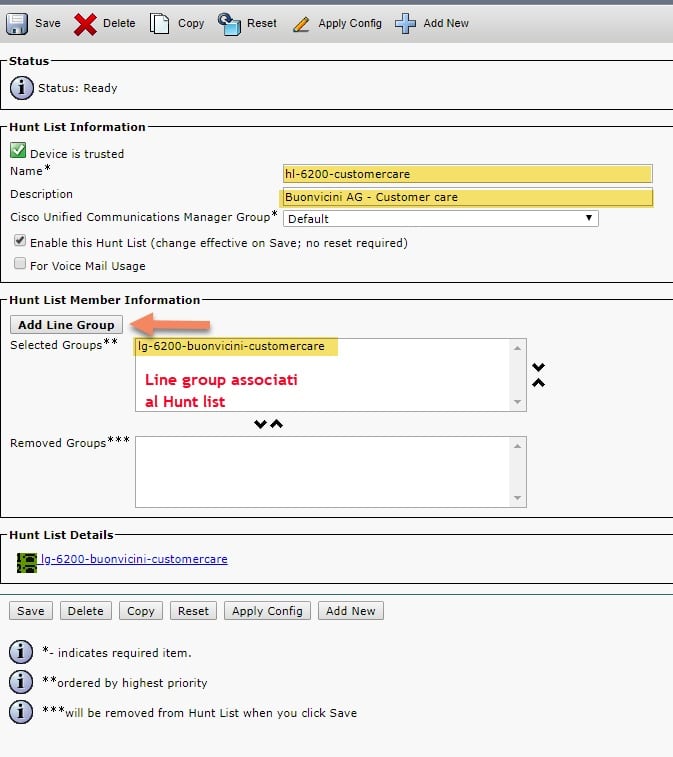The height and width of the screenshot is (757, 673).
Task: Open lg-6200-buonvicini-customercare link in details
Action: pyautogui.click(x=134, y=559)
